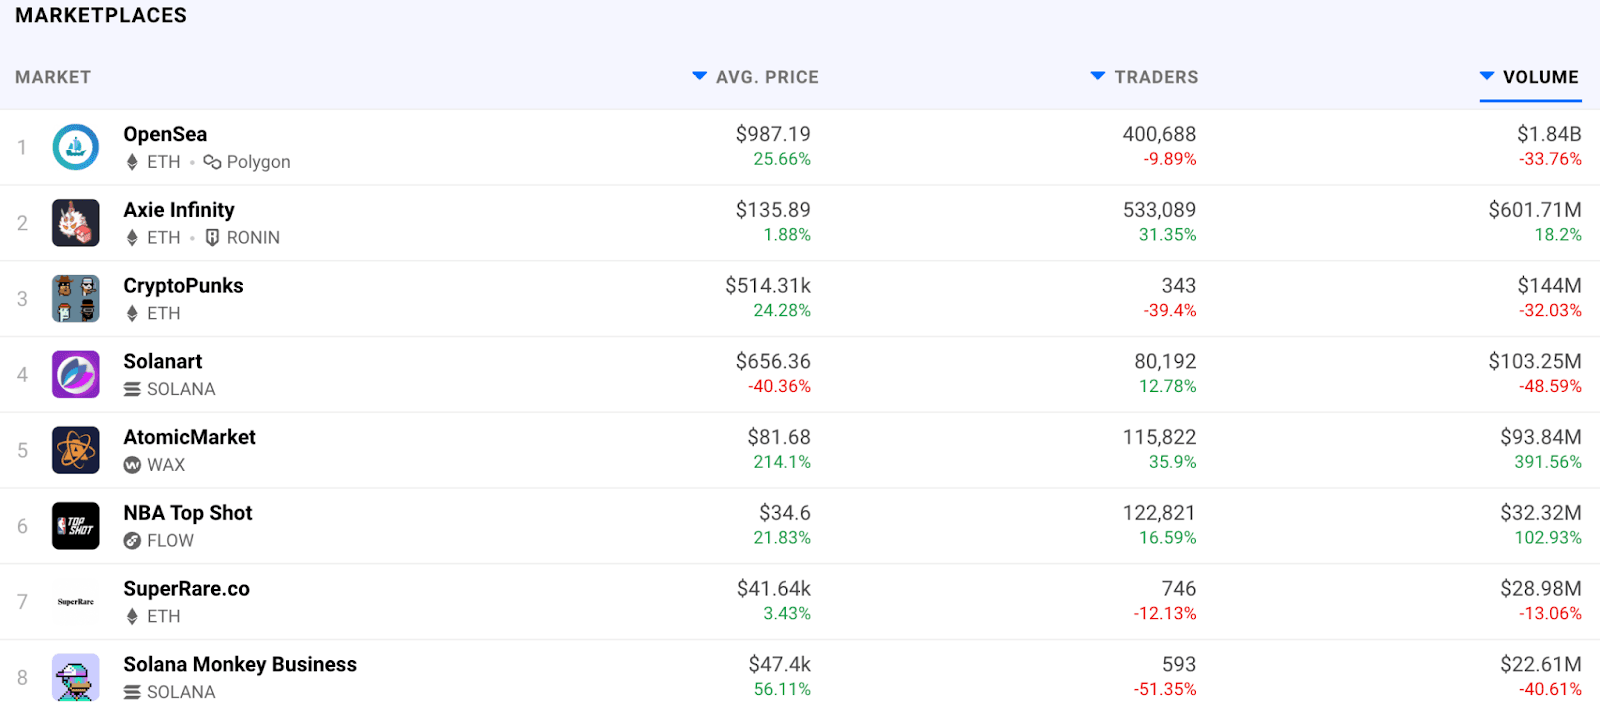Select the AtomicMarket atom logo icon
1600x710 pixels.
point(76,450)
